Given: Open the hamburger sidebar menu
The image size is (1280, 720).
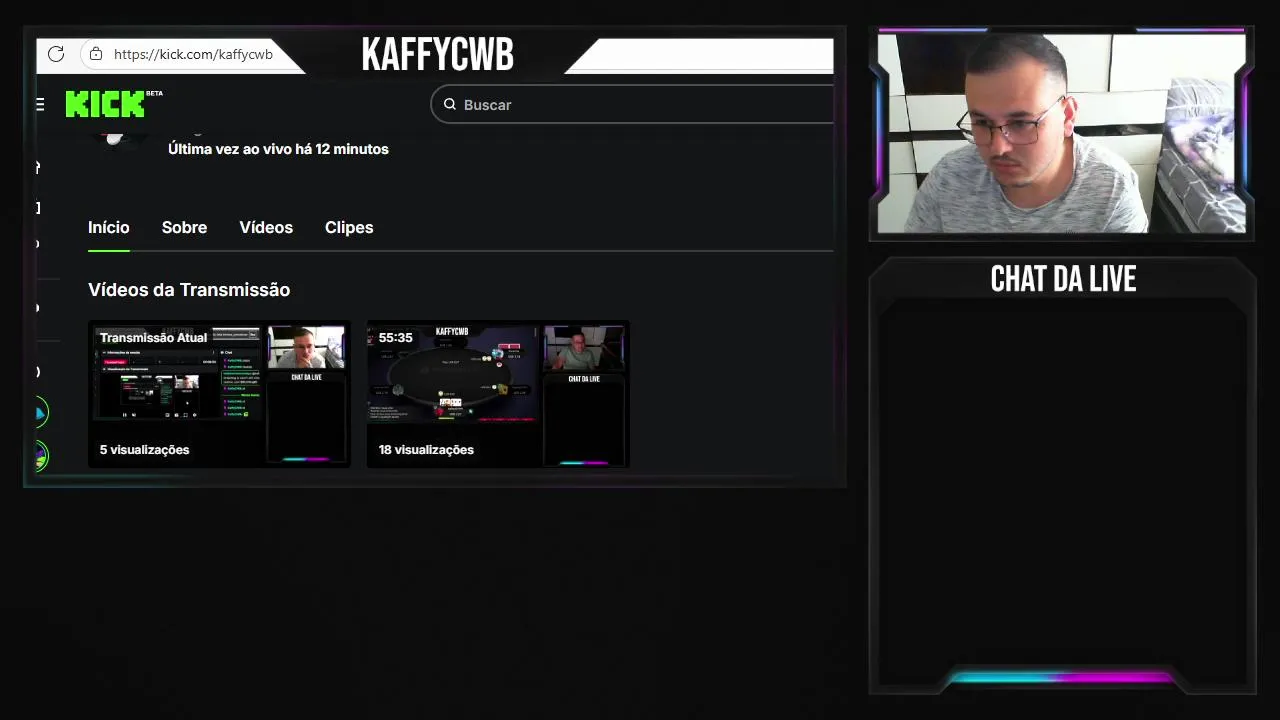Looking at the screenshot, I should tap(39, 104).
